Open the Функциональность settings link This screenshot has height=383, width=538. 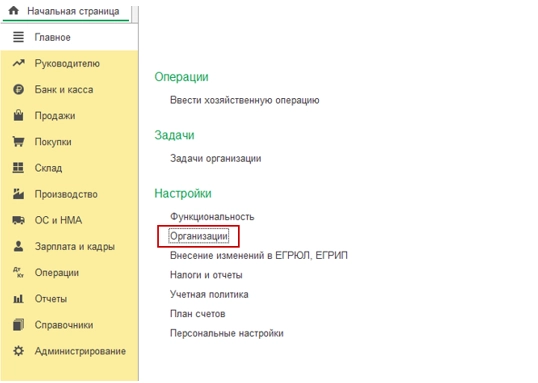(212, 217)
